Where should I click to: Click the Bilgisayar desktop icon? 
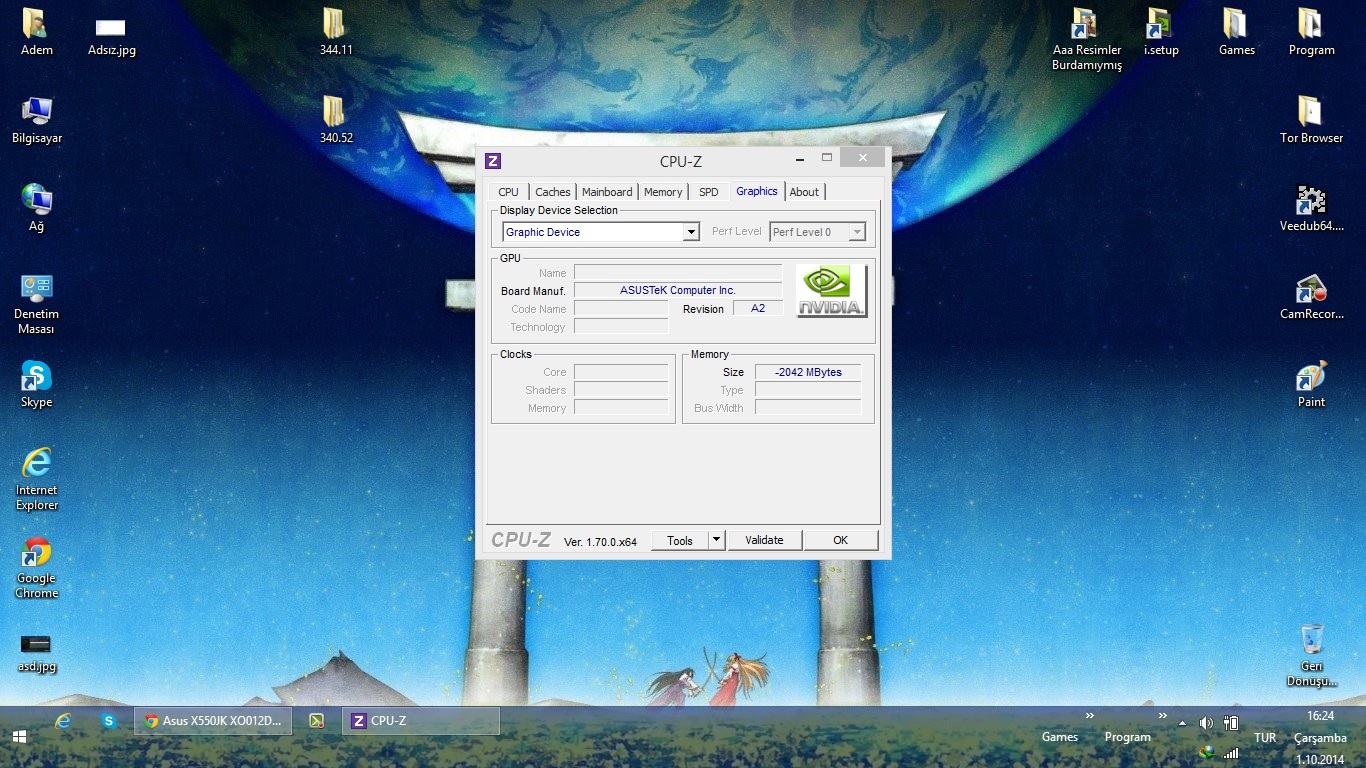tap(37, 120)
